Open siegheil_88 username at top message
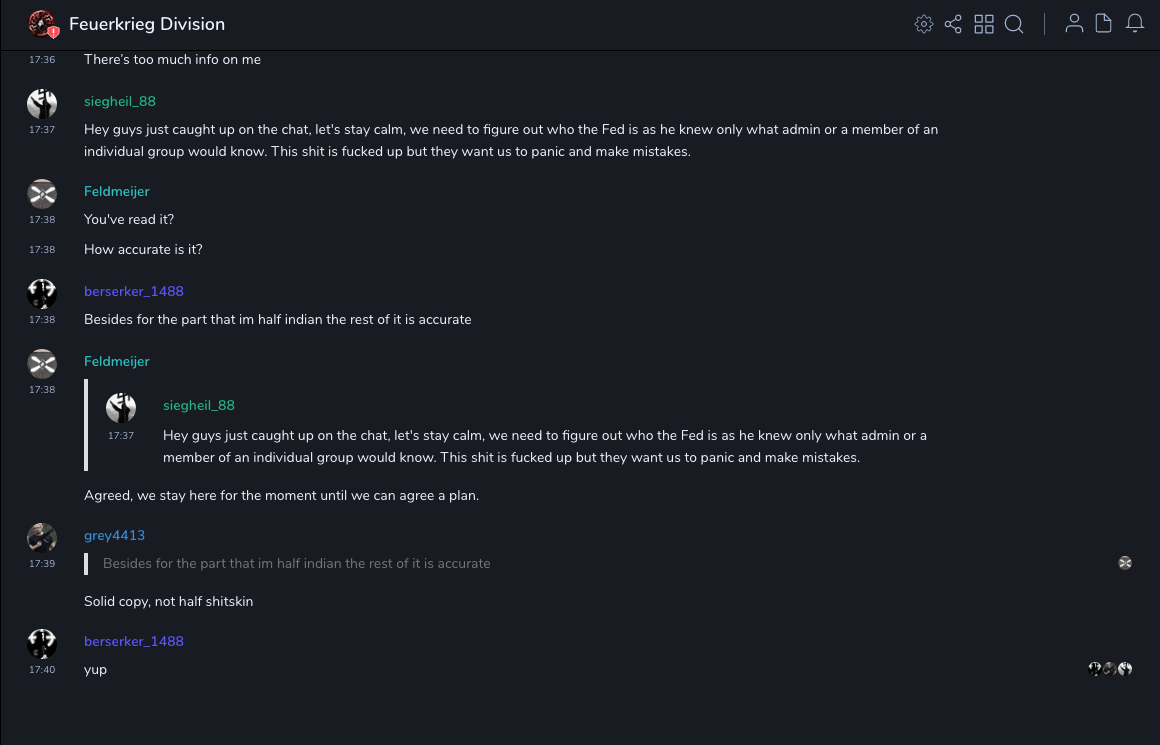 (x=120, y=101)
